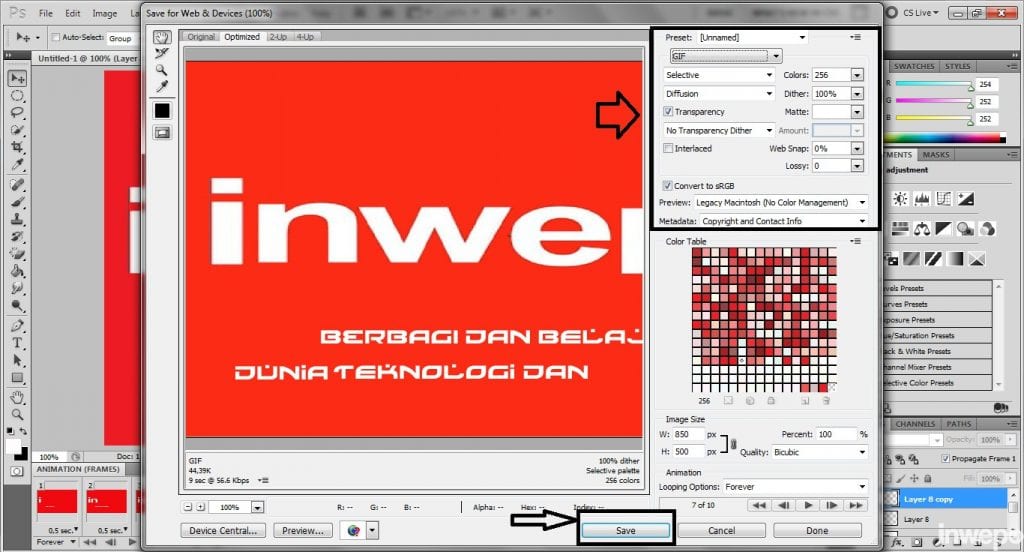Select the Path Selection tool
The width and height of the screenshot is (1024, 552).
tap(18, 360)
